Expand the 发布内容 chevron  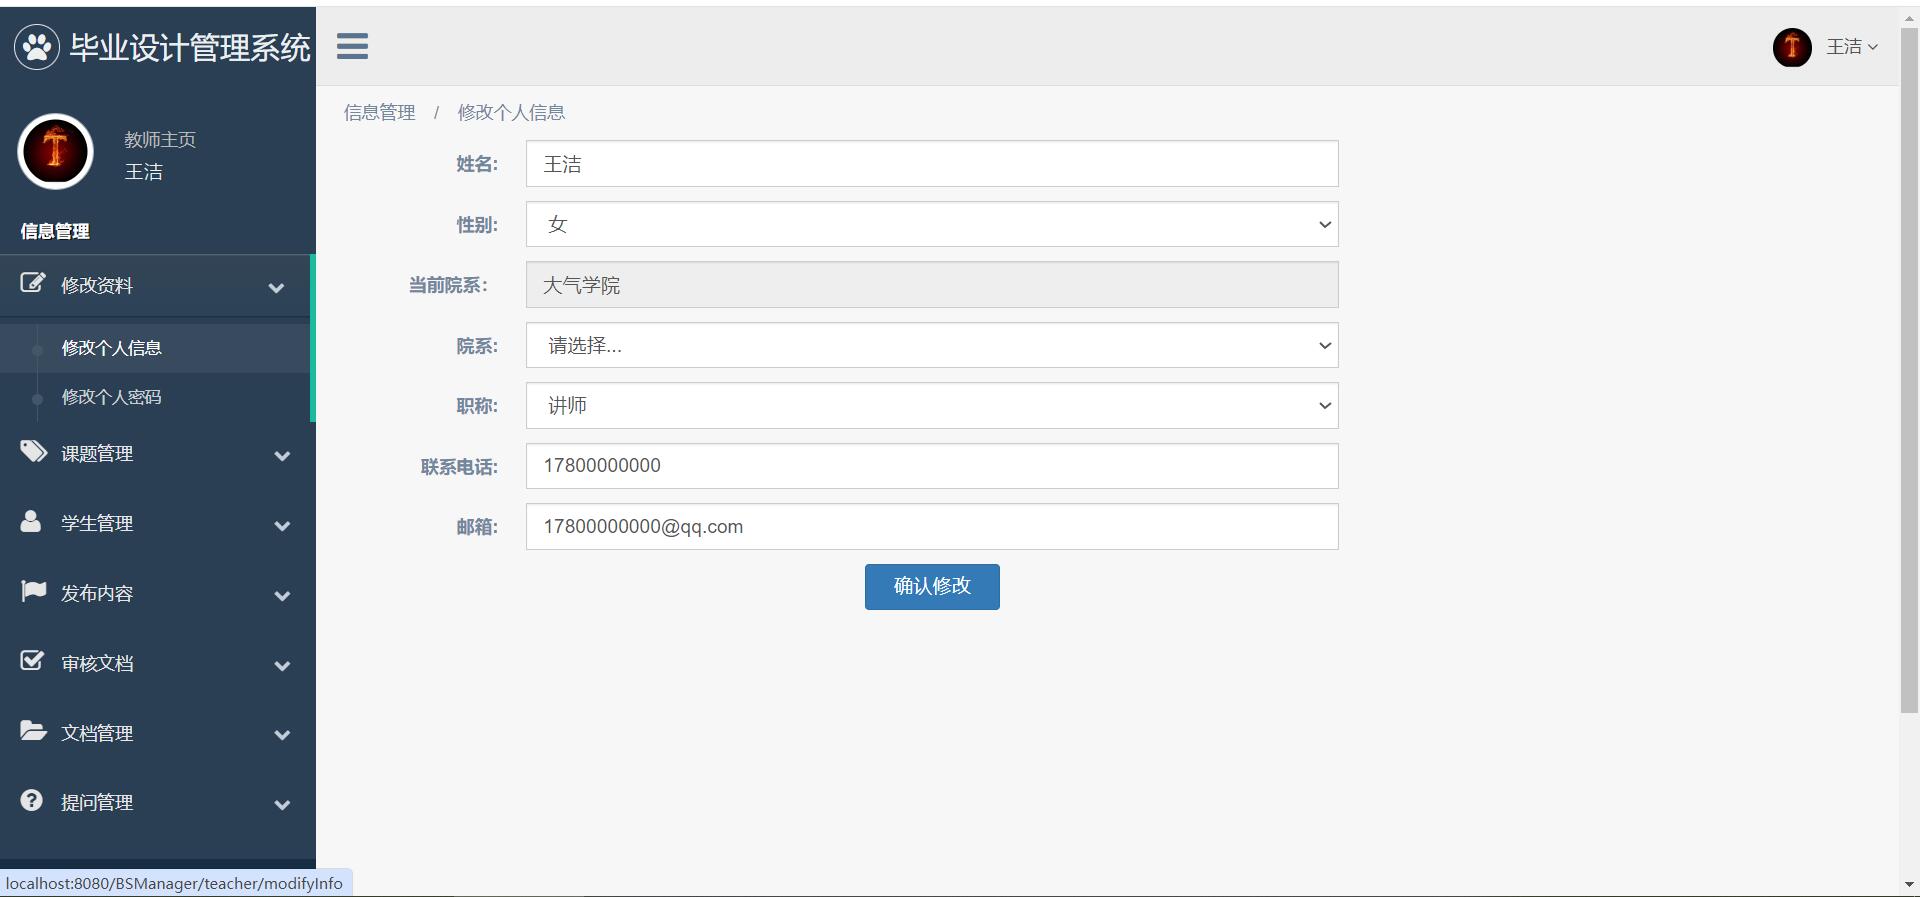tap(282, 596)
